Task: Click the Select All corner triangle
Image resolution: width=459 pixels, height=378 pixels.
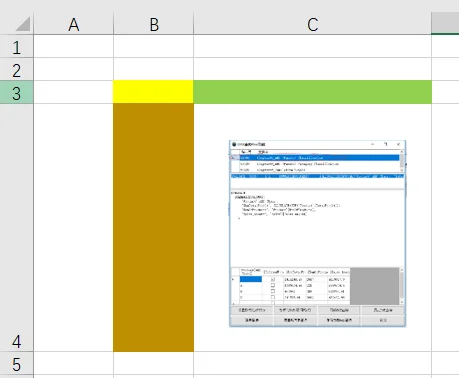Action: [x=23, y=24]
